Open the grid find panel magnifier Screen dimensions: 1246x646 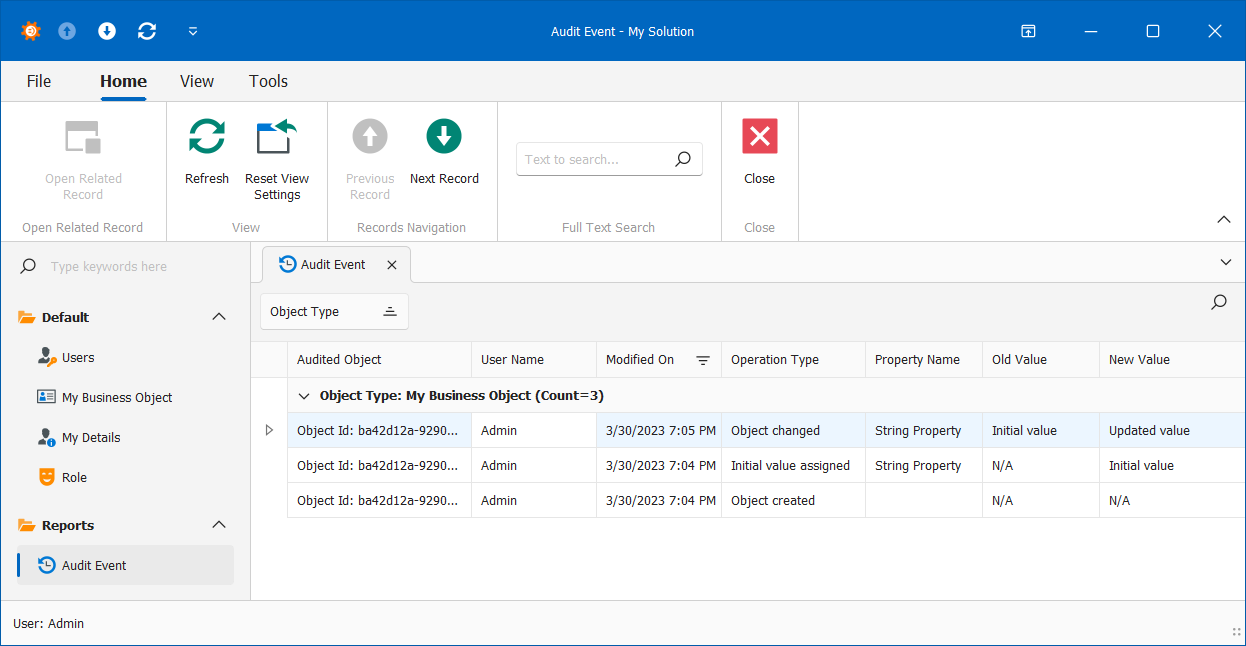coord(1219,302)
